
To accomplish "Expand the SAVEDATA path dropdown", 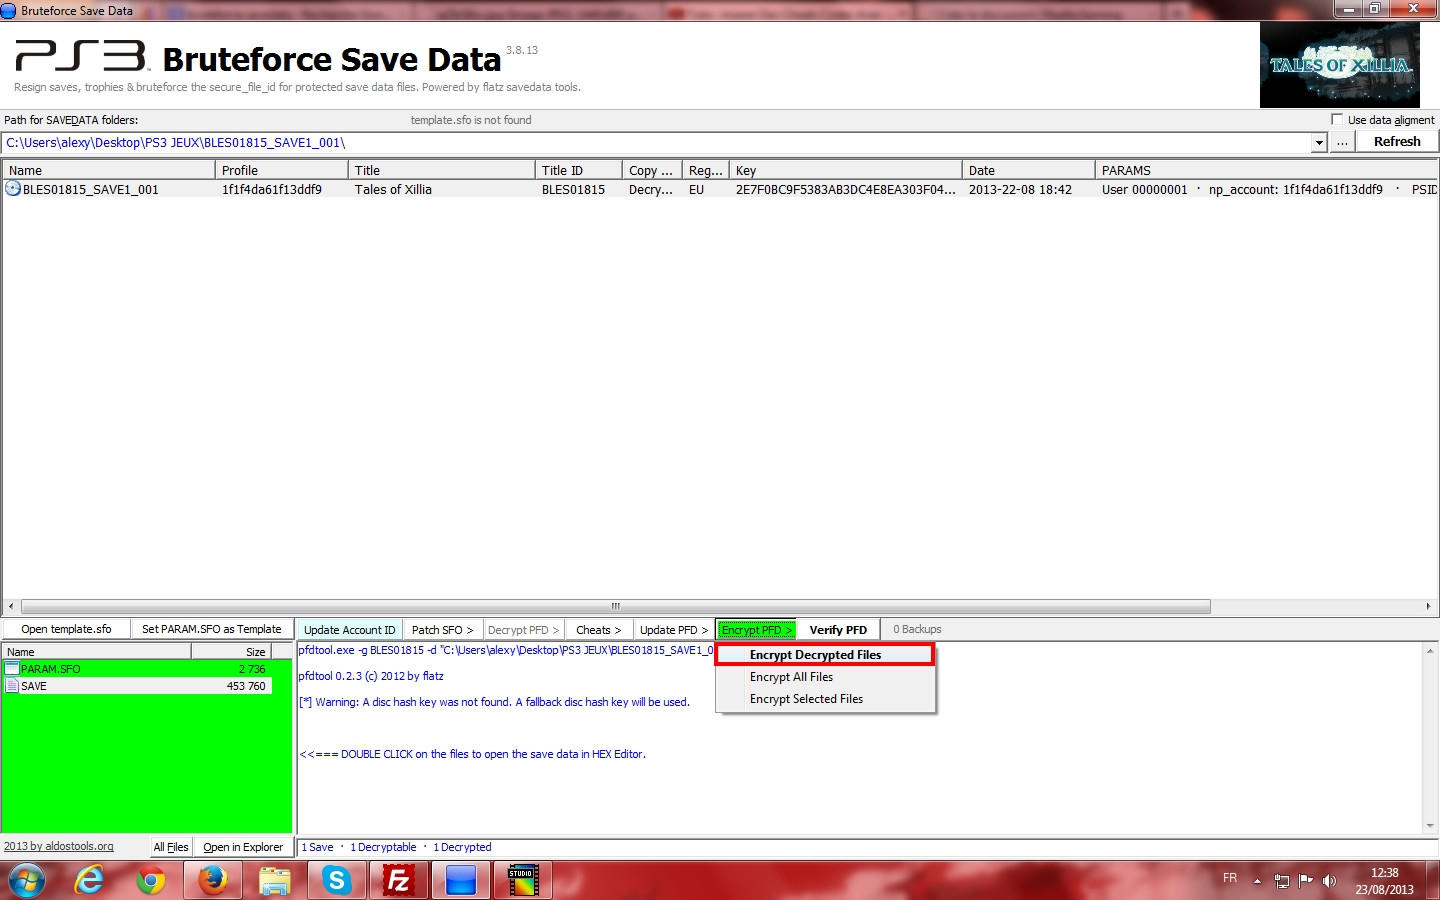I will pyautogui.click(x=1319, y=143).
